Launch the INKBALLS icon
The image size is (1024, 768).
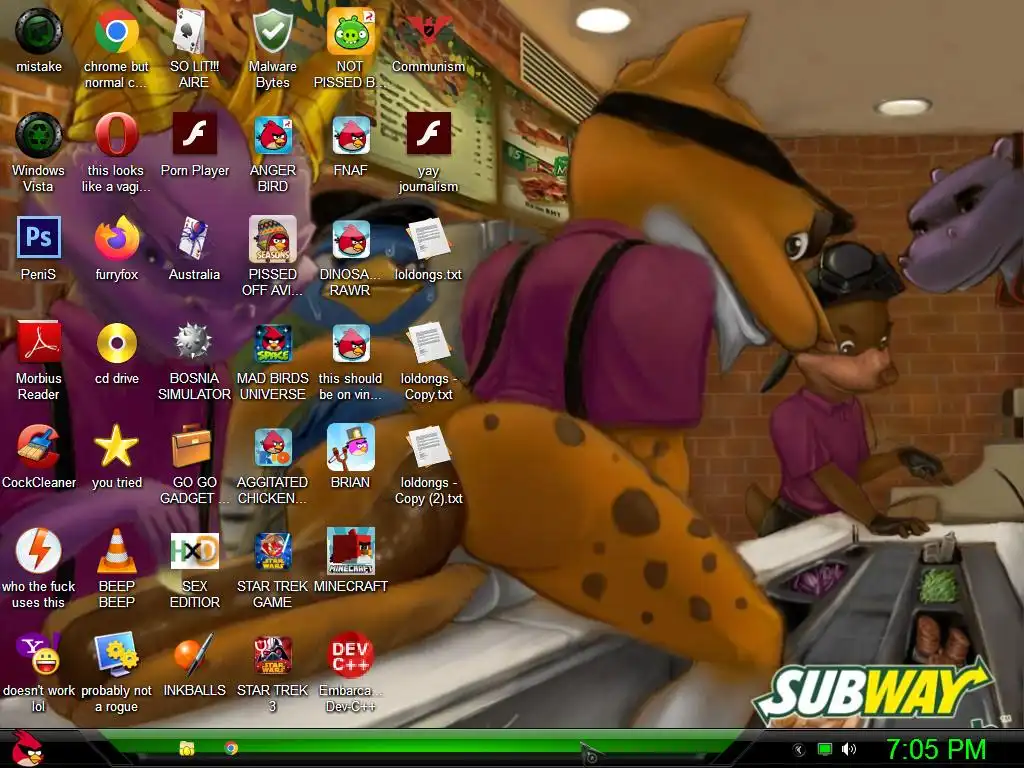click(194, 654)
